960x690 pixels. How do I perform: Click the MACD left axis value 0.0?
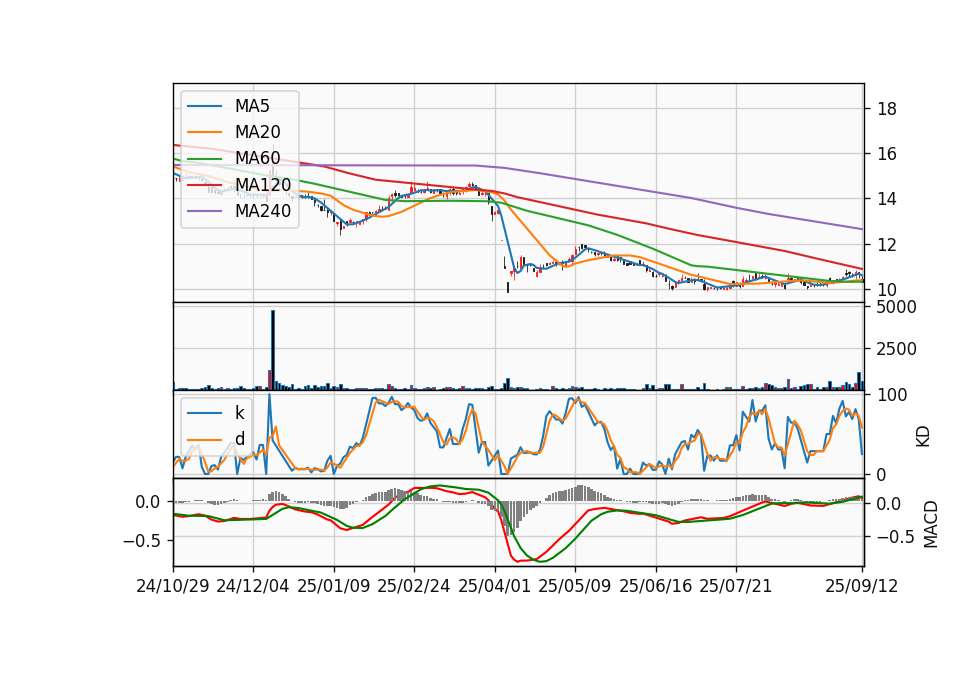click(x=147, y=502)
